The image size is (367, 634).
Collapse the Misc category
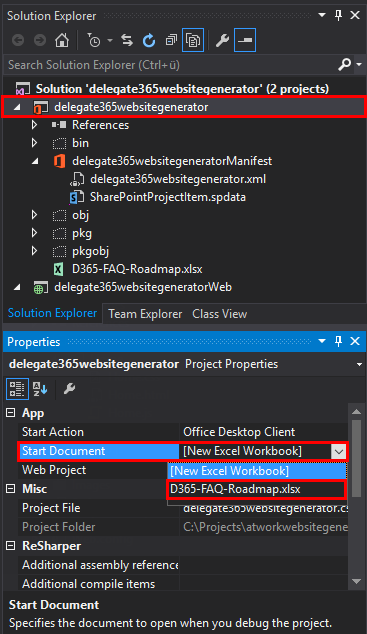point(11,489)
